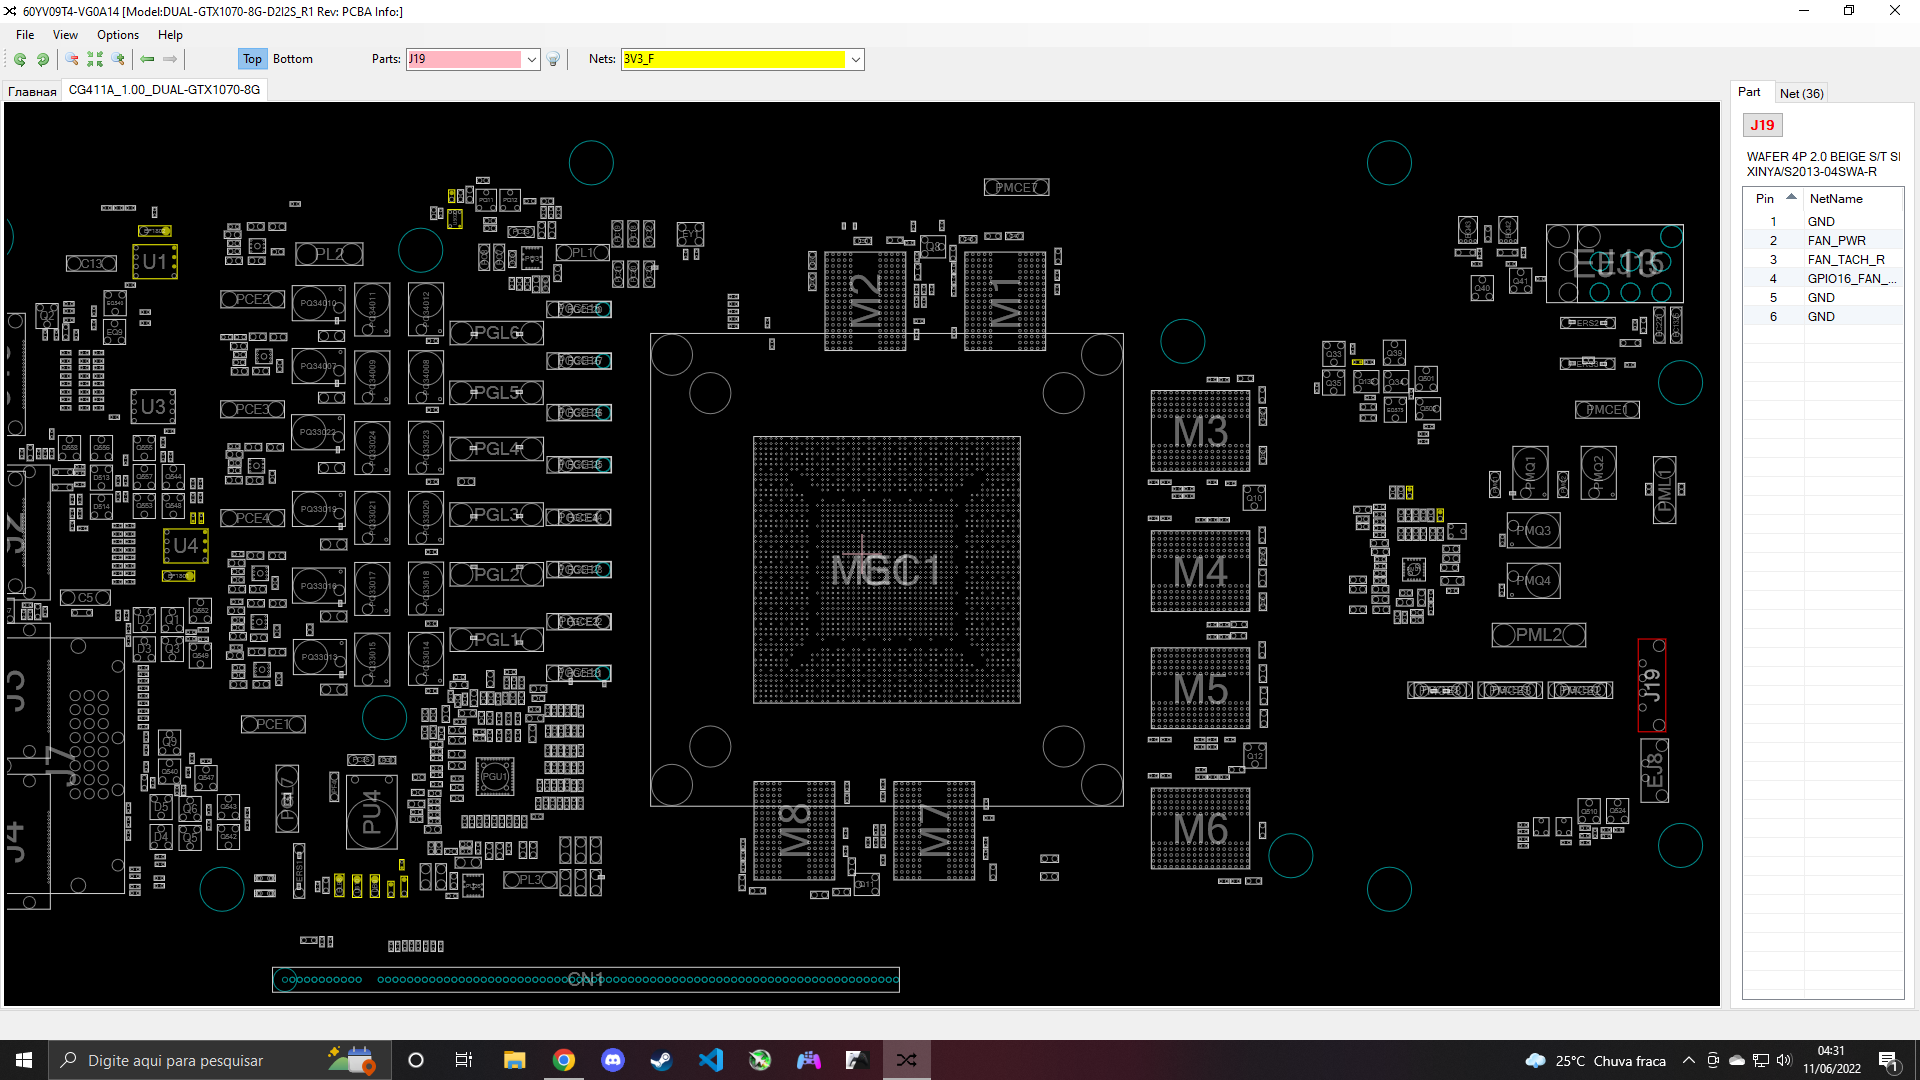Show hidden system tray icons
This screenshot has width=1920, height=1080.
1689,1060
